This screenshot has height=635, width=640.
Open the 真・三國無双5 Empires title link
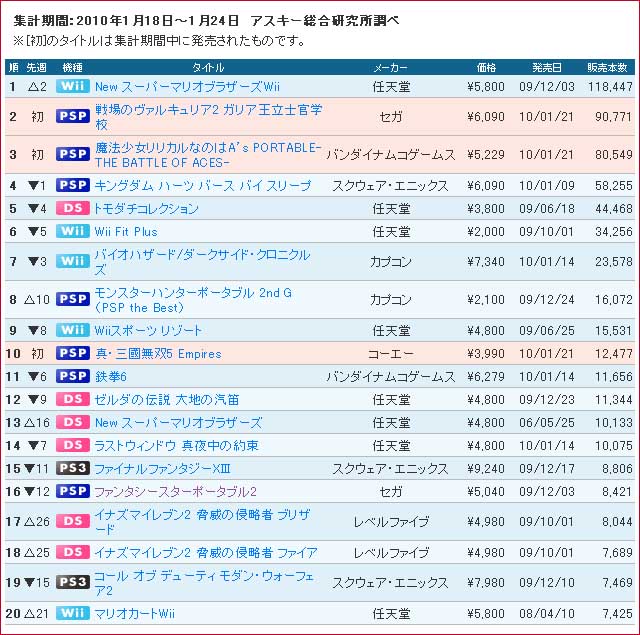pos(158,353)
